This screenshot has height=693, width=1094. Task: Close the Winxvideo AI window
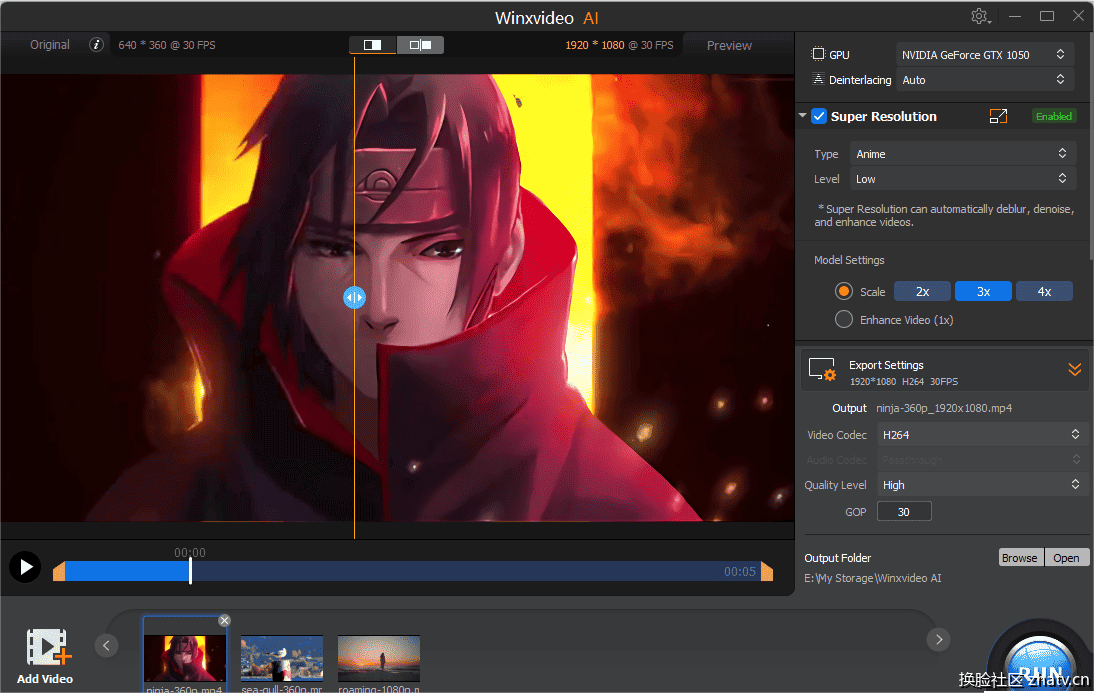tap(1079, 16)
